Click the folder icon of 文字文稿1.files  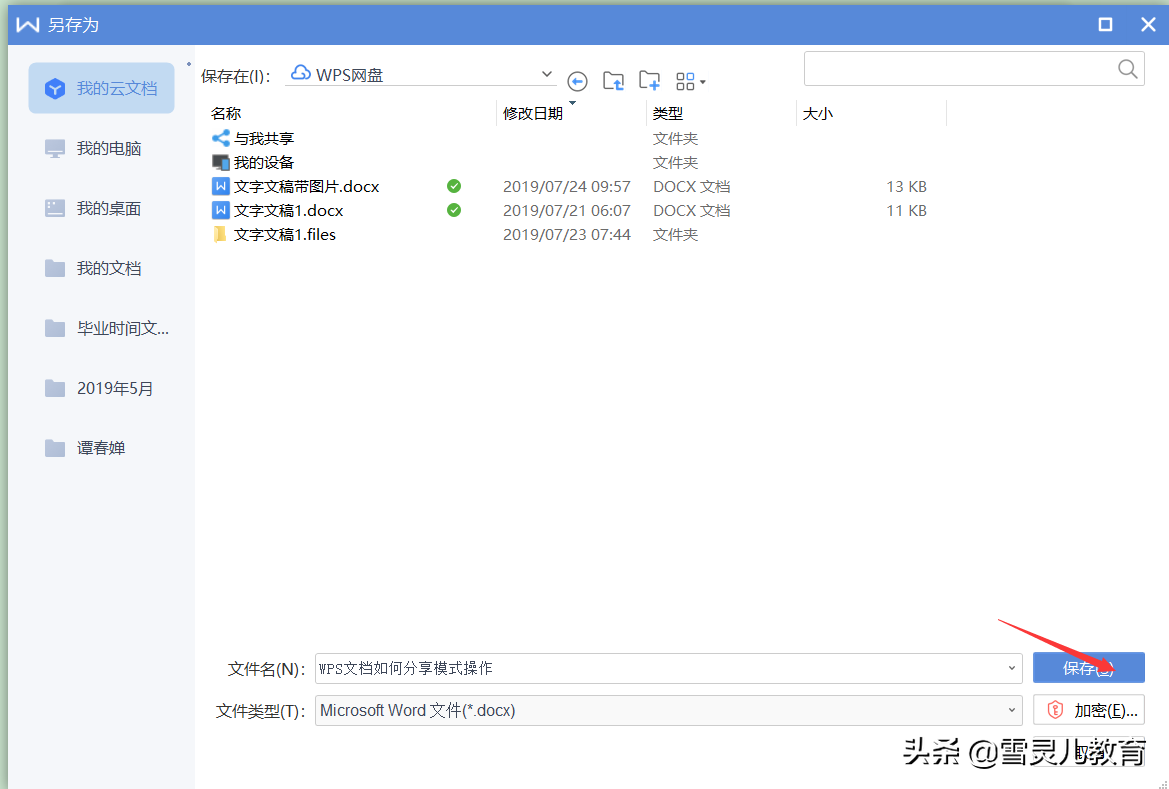220,234
